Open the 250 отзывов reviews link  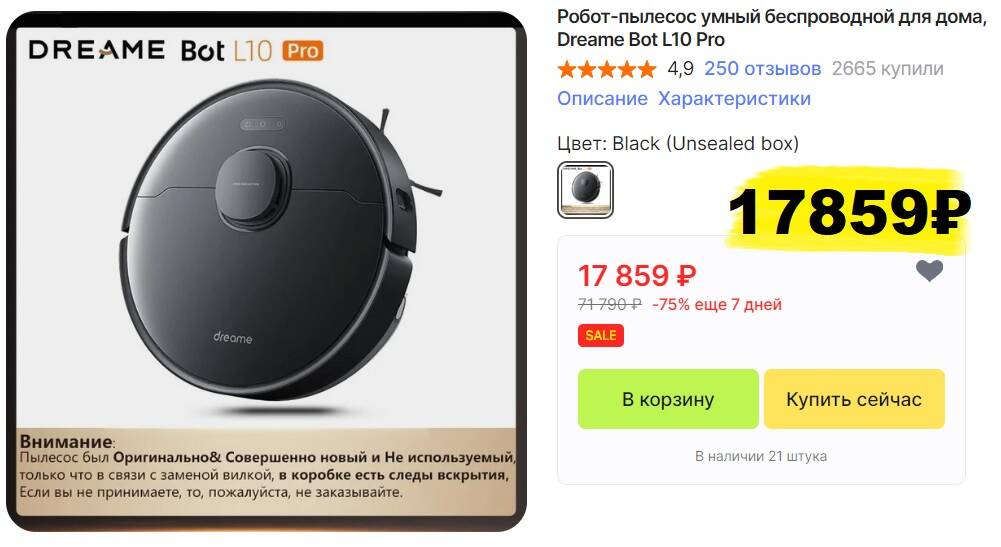[x=762, y=68]
